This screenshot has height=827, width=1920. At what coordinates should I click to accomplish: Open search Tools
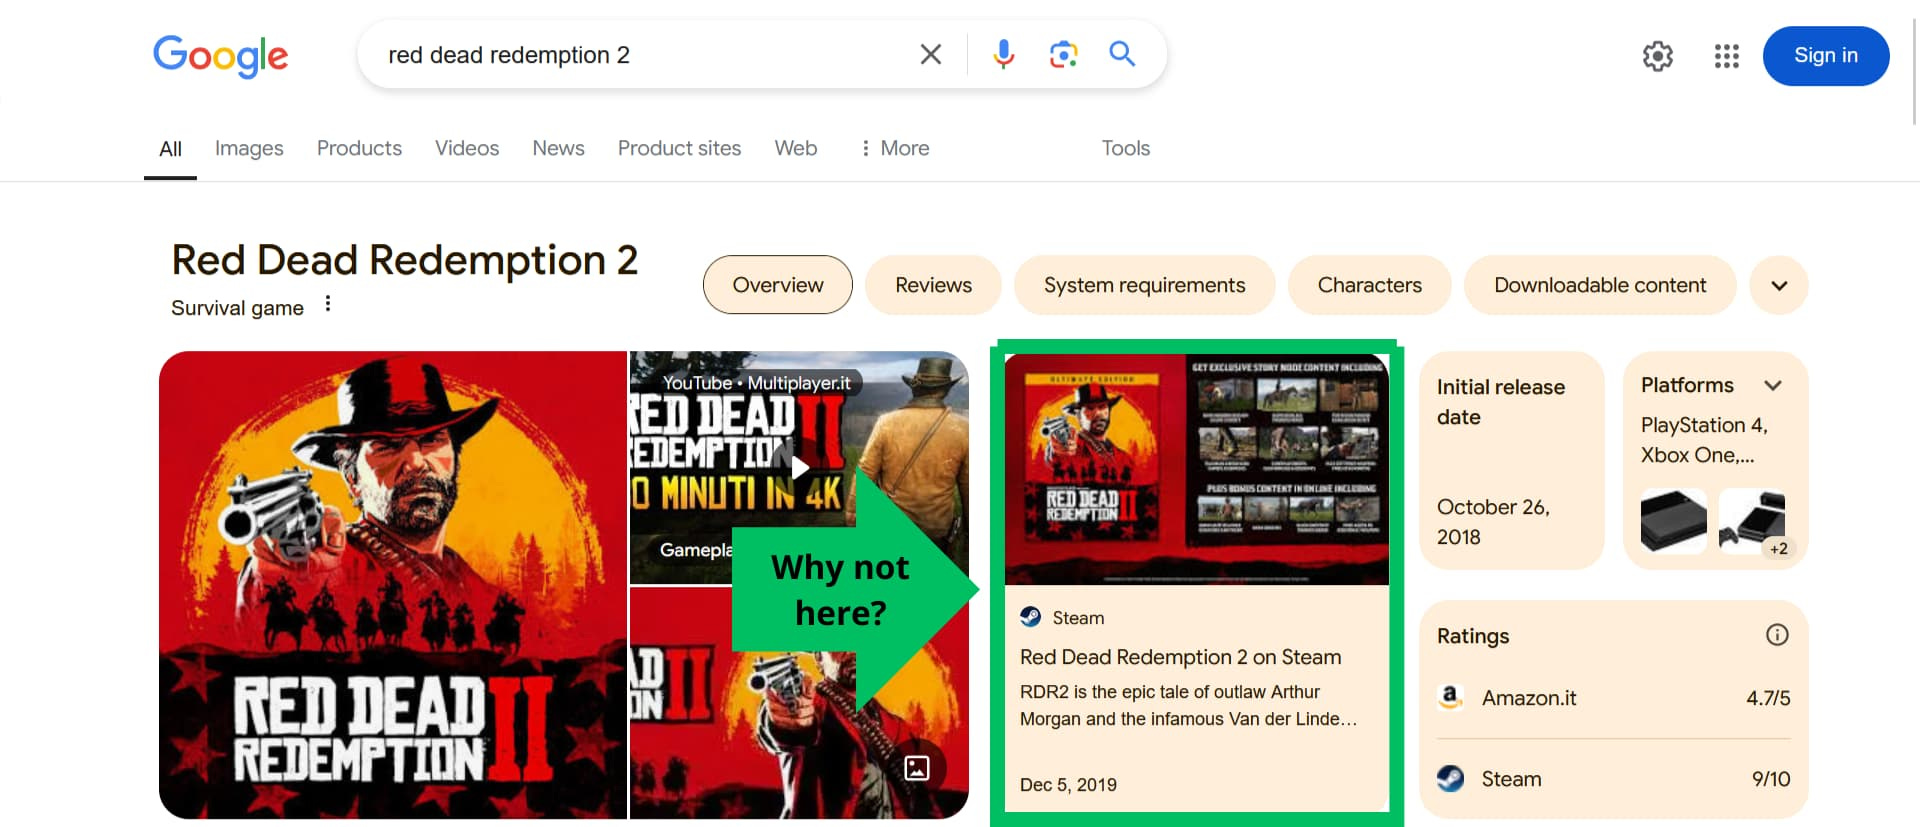(1126, 148)
